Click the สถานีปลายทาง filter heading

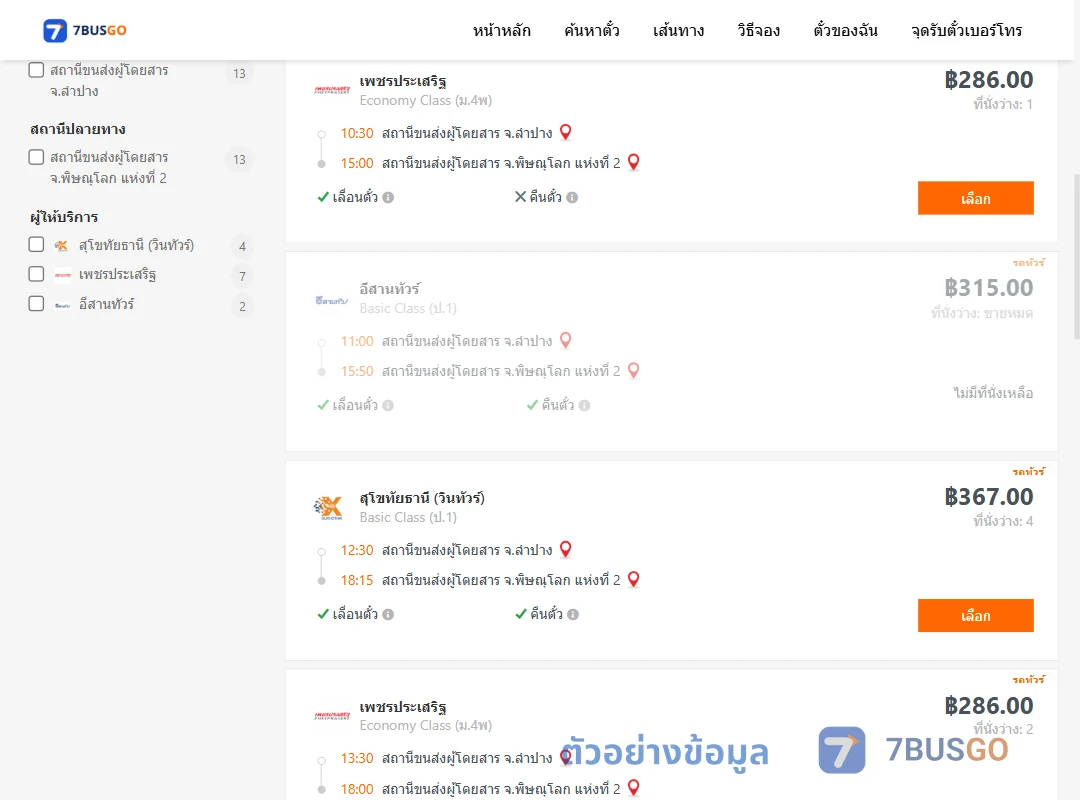click(x=78, y=130)
